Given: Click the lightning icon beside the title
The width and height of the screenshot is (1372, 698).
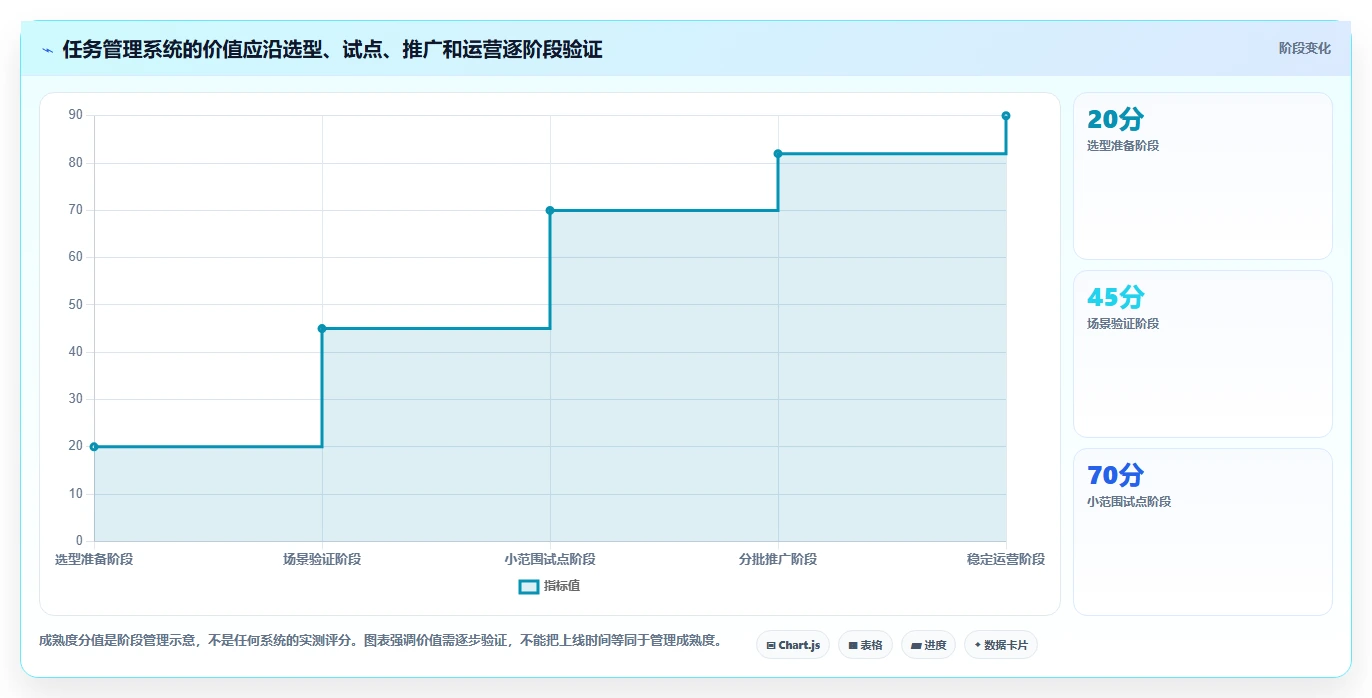Looking at the screenshot, I should (x=48, y=50).
